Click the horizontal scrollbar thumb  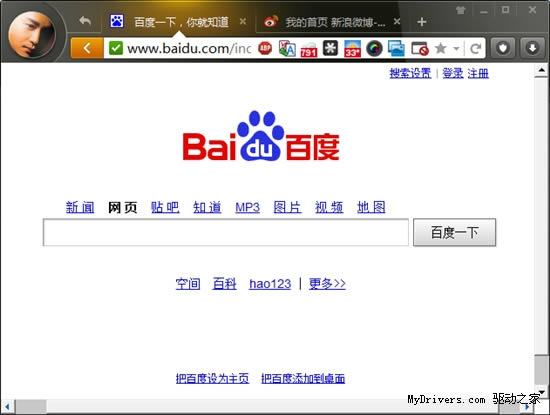pyautogui.click(x=31, y=407)
